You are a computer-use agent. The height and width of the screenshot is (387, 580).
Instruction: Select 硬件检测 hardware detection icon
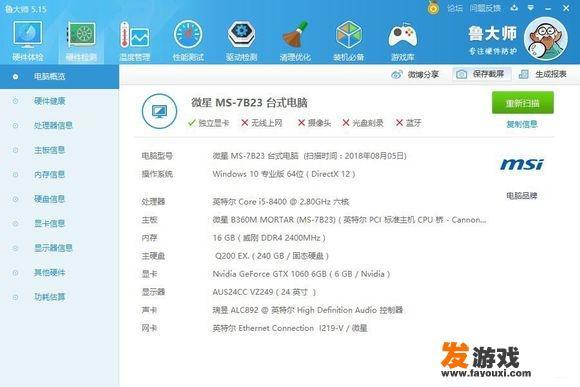pos(81,41)
